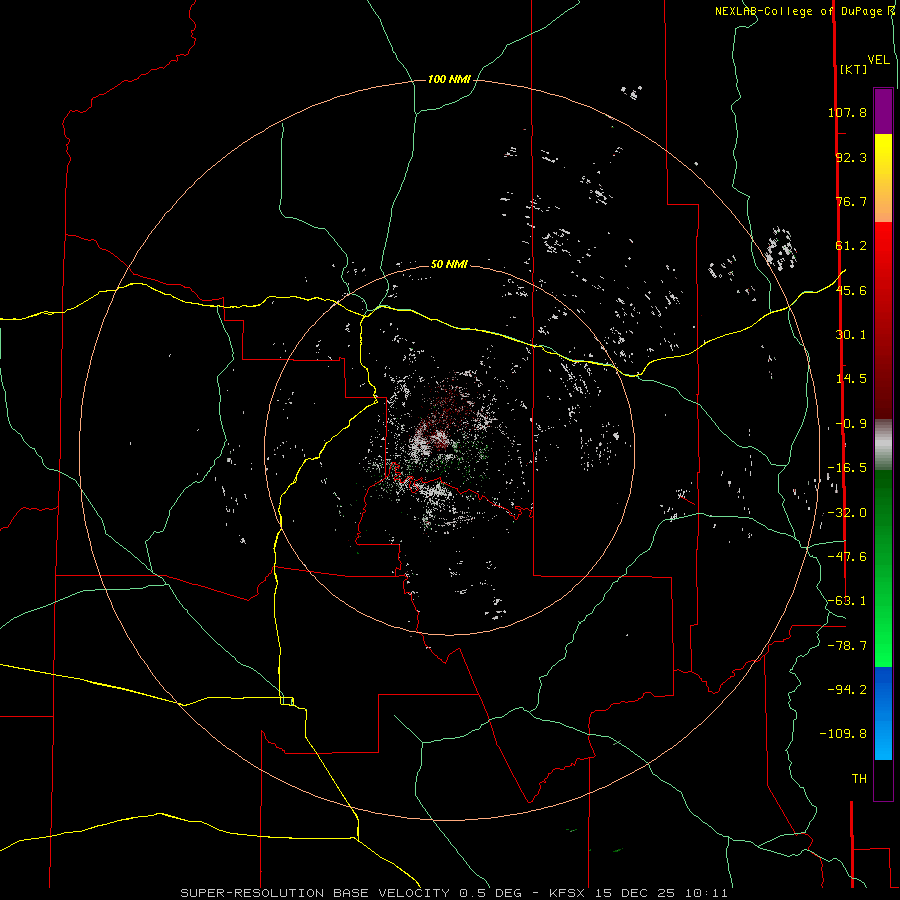Screen dimensions: 900x900
Task: Click the 107.8 legend value
Action: [847, 112]
